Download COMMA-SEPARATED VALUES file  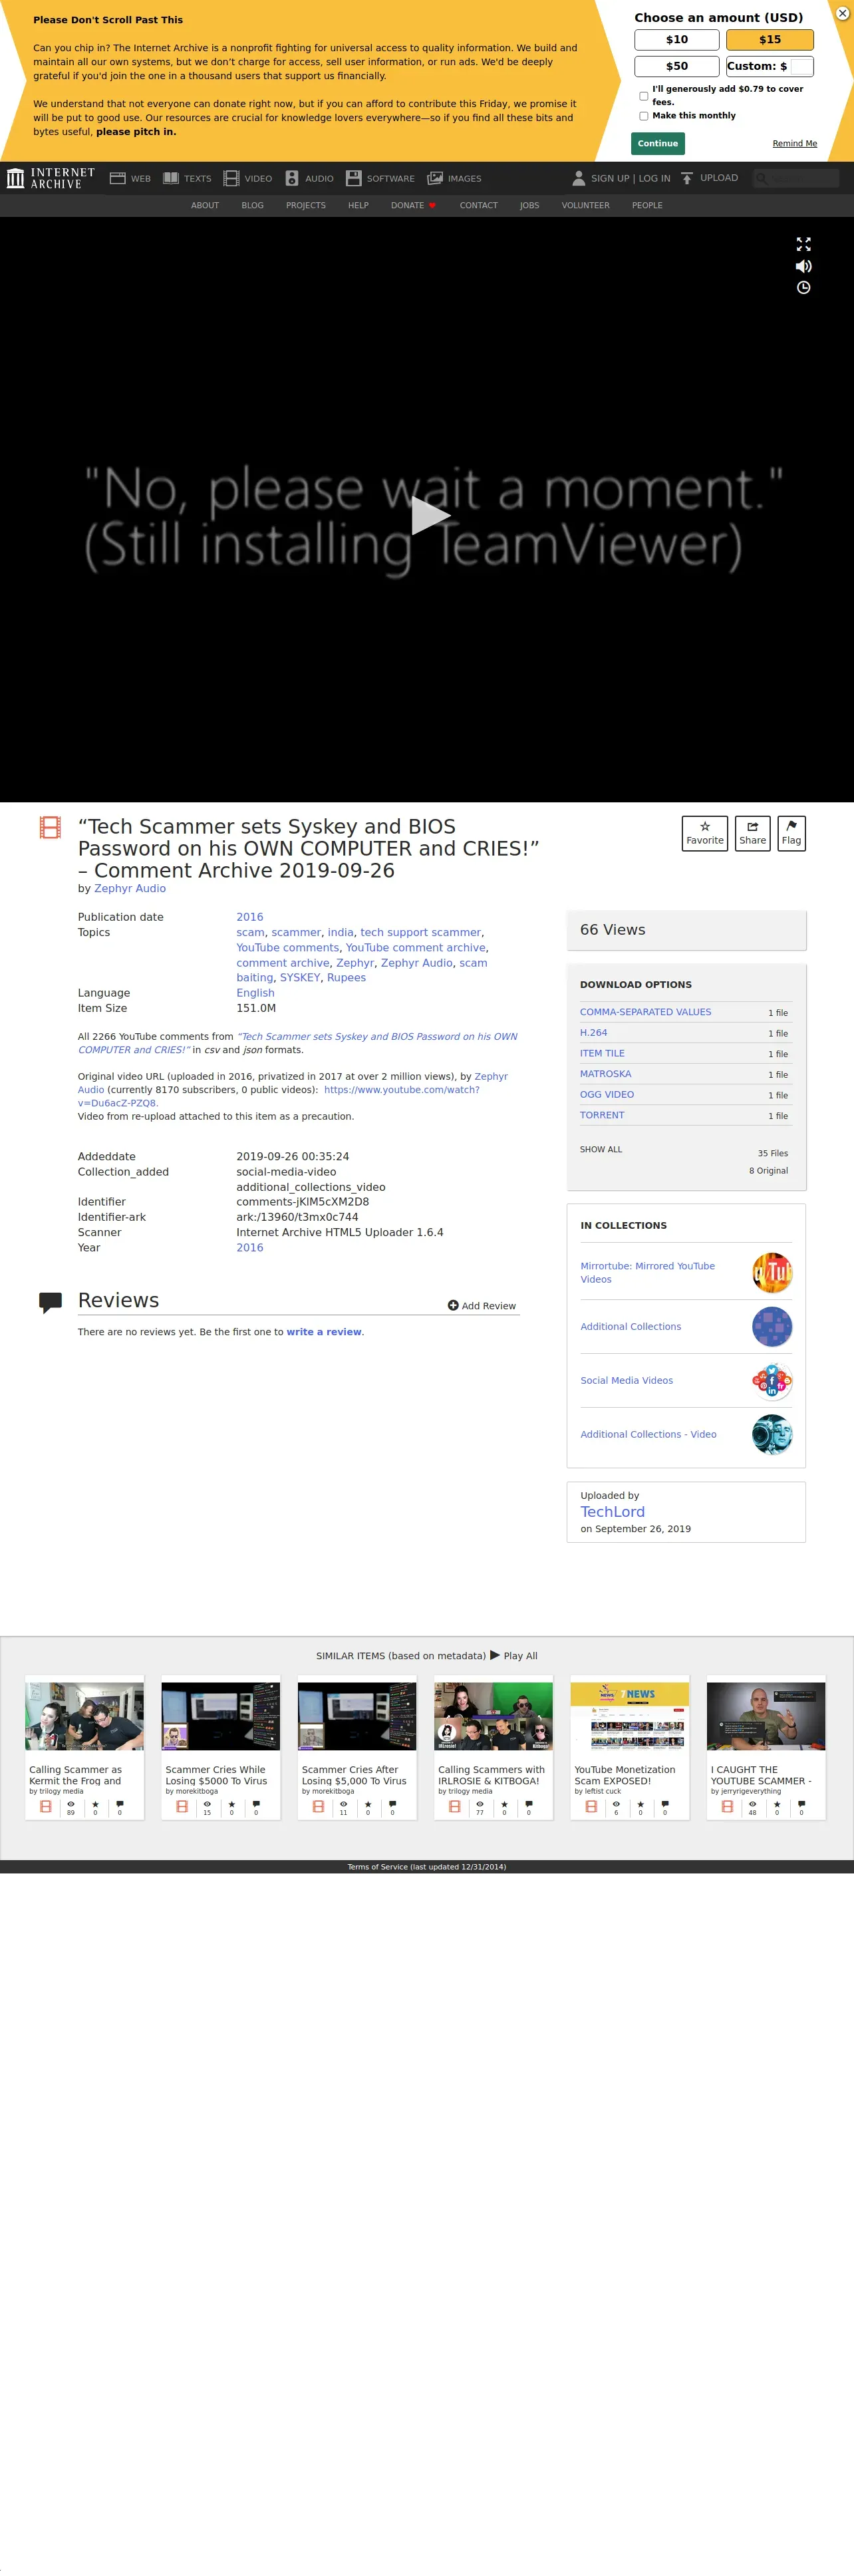645,1012
